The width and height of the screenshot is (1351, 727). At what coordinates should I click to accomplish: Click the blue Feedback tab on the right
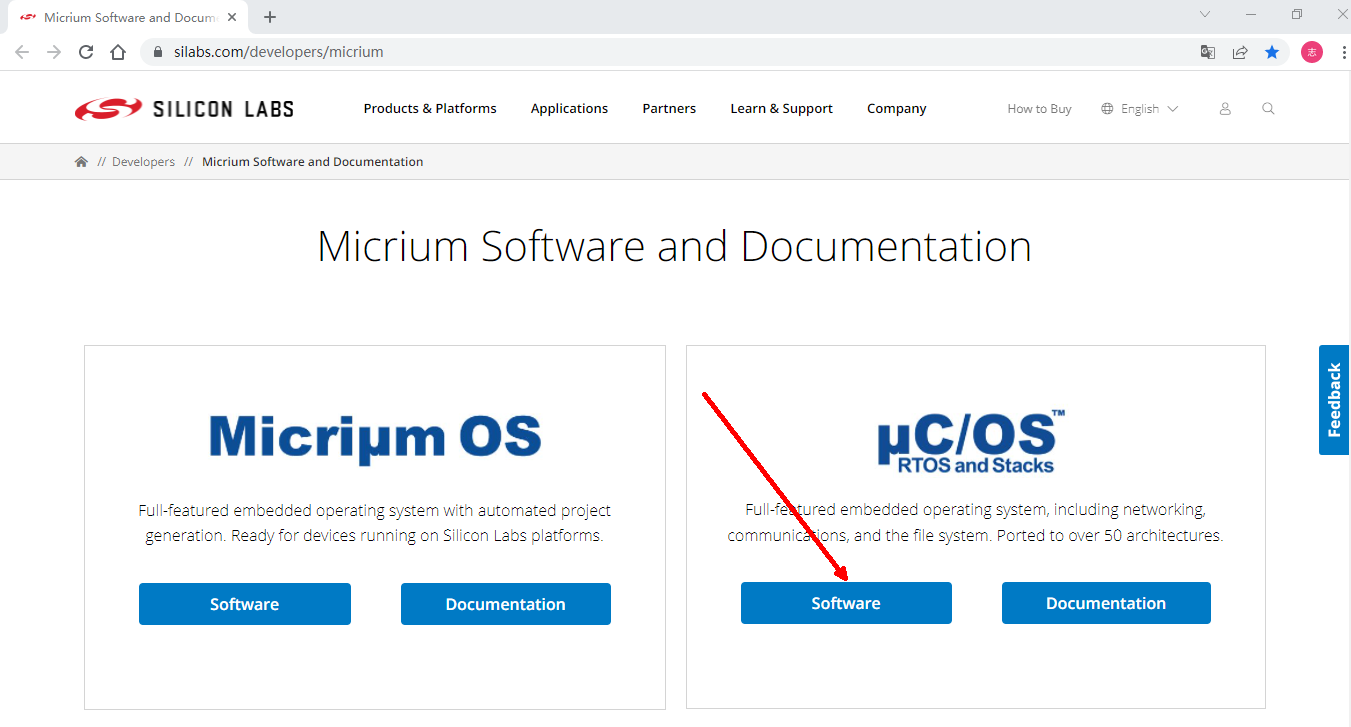(1334, 400)
